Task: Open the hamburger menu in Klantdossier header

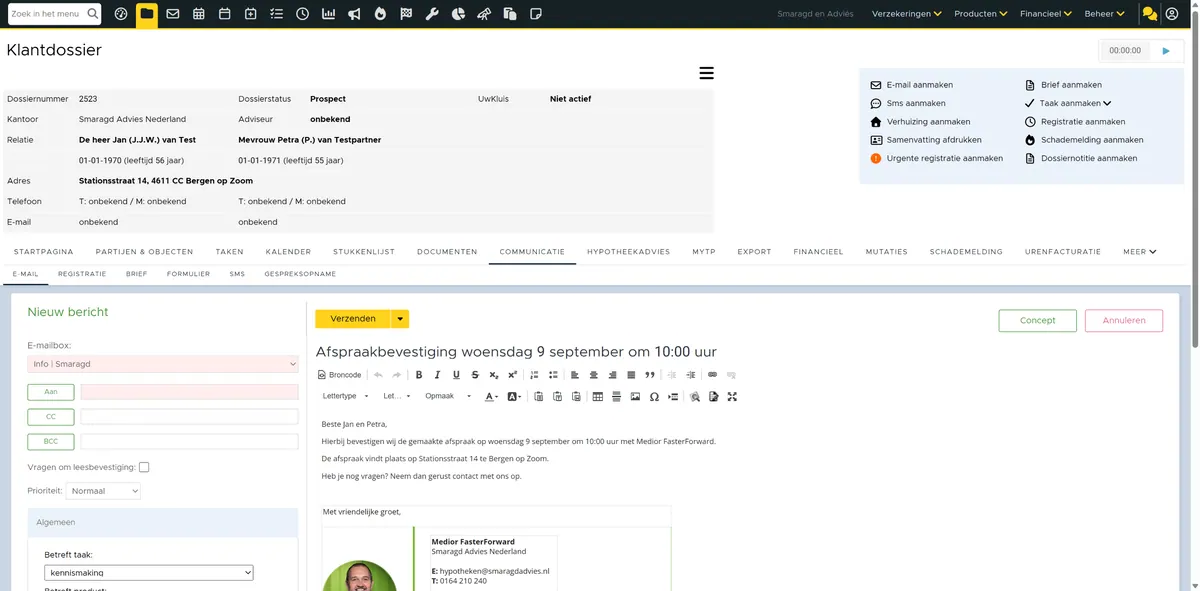Action: tap(706, 73)
